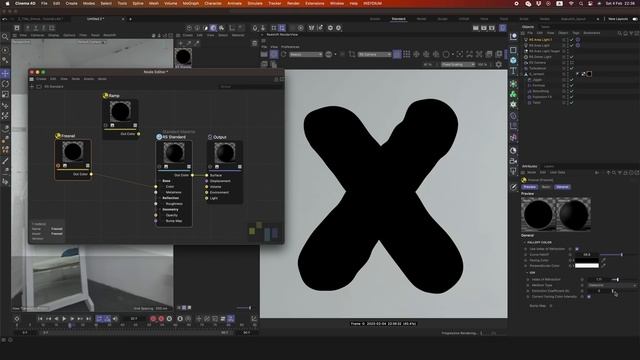Open the Text spline tool in right palette

coord(513,71)
